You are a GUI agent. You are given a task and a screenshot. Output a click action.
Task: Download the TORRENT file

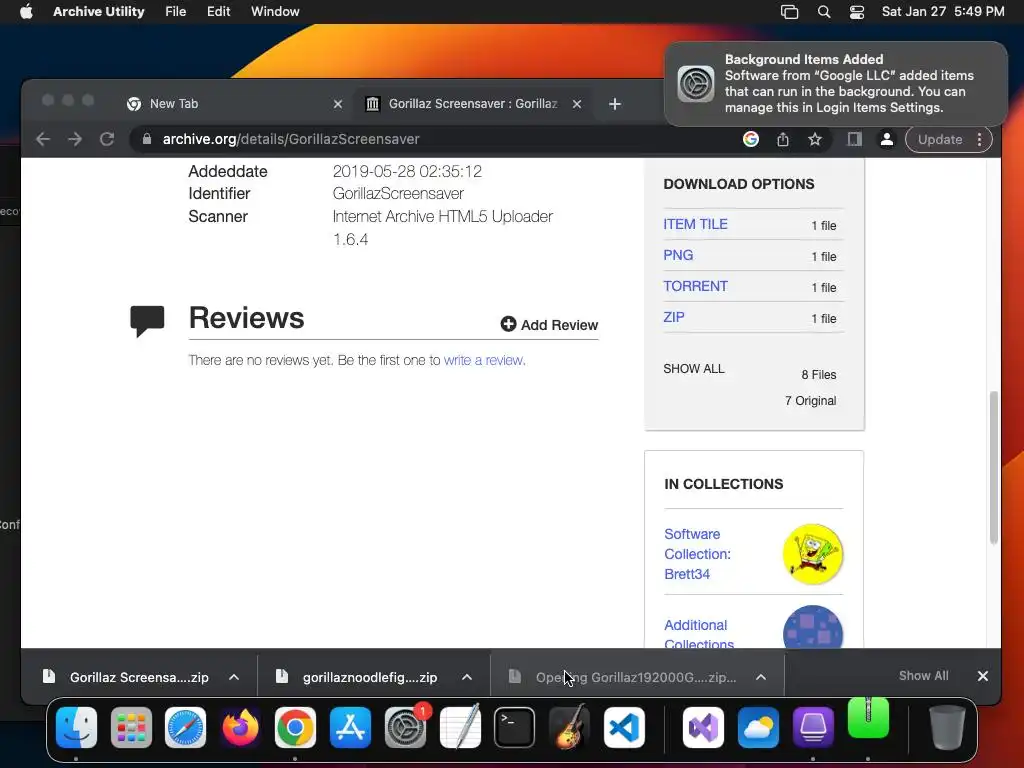pos(695,286)
